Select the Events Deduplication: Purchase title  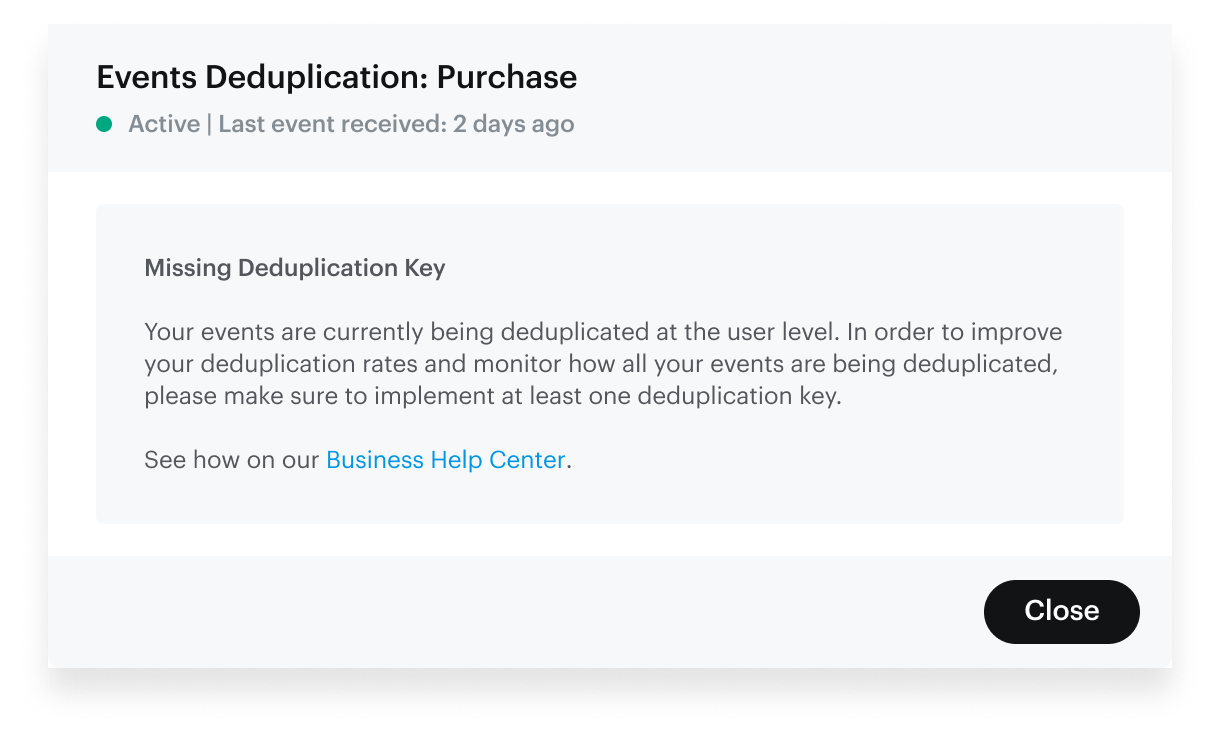click(336, 77)
